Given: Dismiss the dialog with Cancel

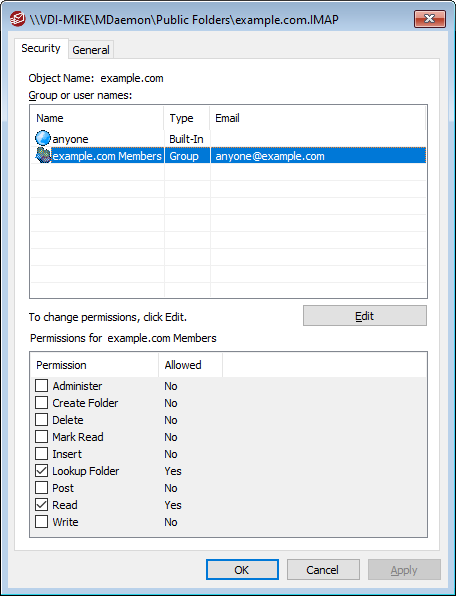Looking at the screenshot, I should click(x=323, y=569).
